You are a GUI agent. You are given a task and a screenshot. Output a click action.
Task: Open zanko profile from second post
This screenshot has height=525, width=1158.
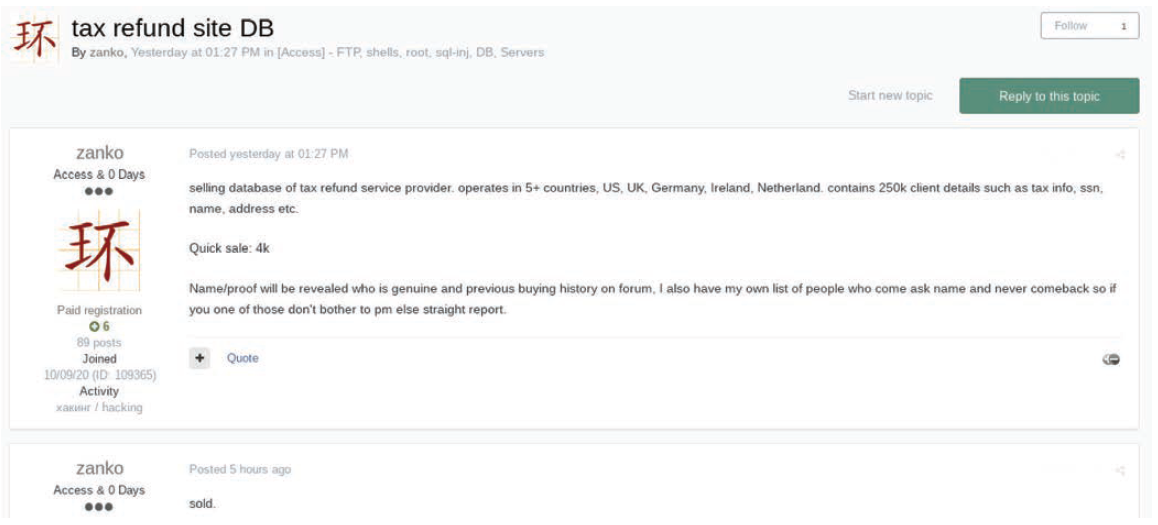pos(100,468)
